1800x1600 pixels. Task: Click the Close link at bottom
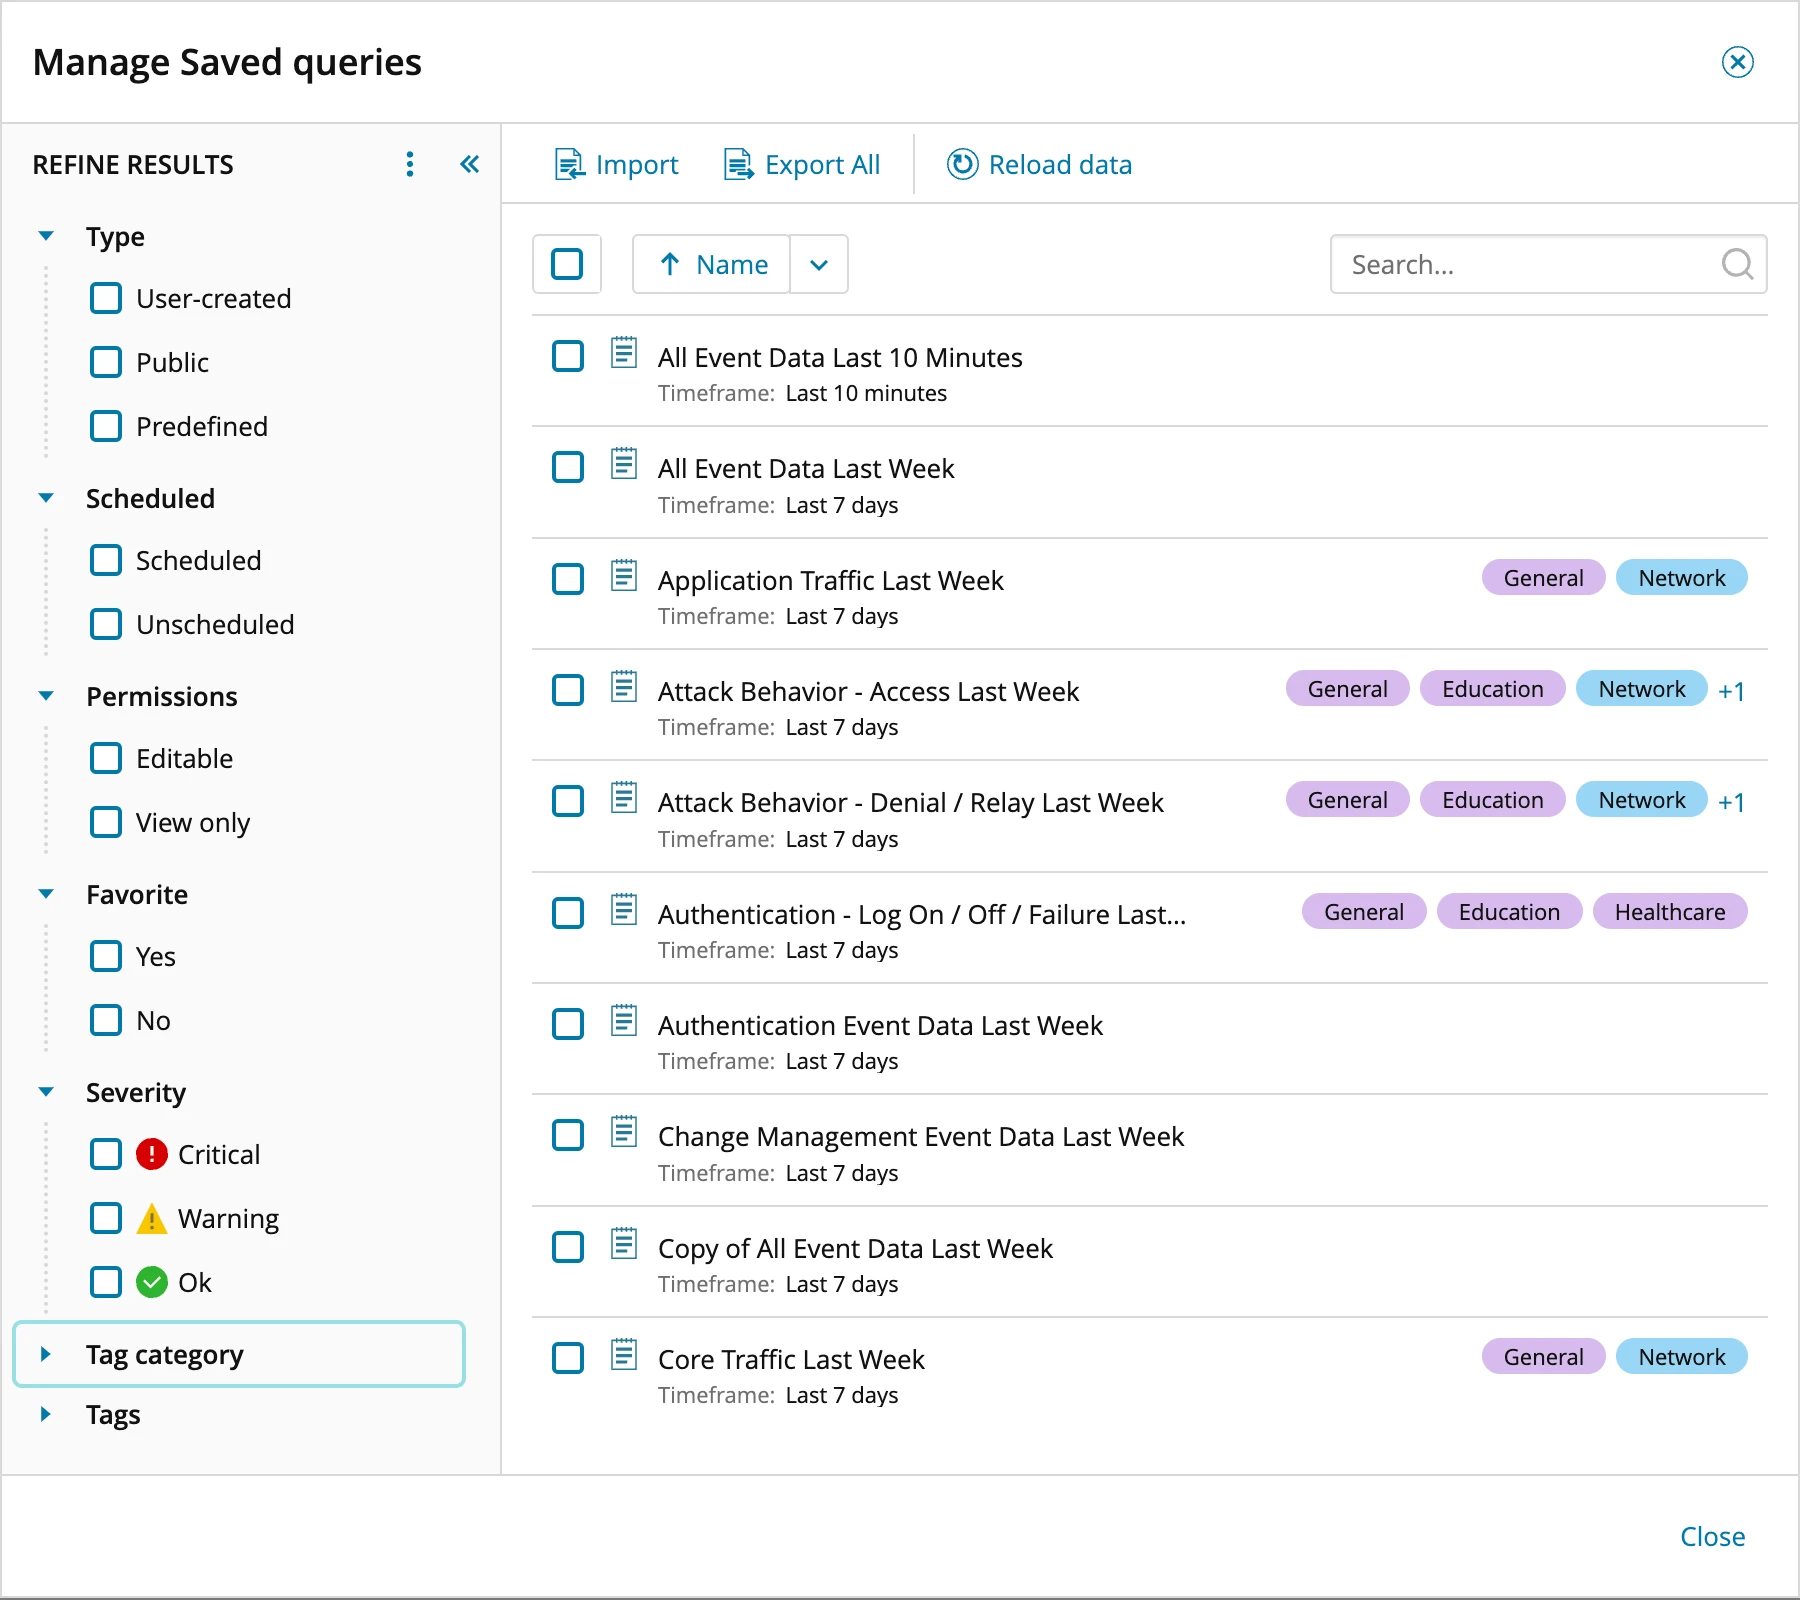click(1712, 1536)
